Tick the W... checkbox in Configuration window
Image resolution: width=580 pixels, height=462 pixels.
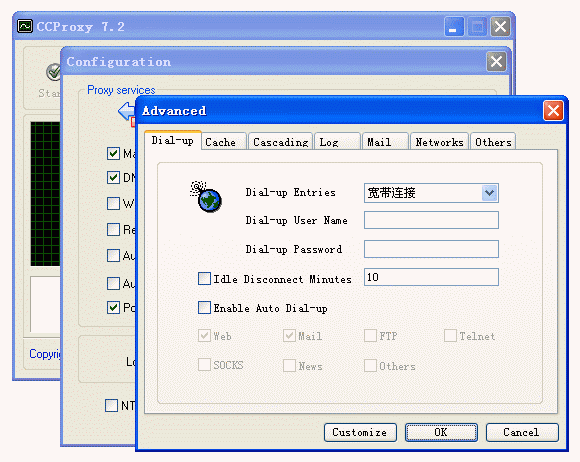click(113, 203)
